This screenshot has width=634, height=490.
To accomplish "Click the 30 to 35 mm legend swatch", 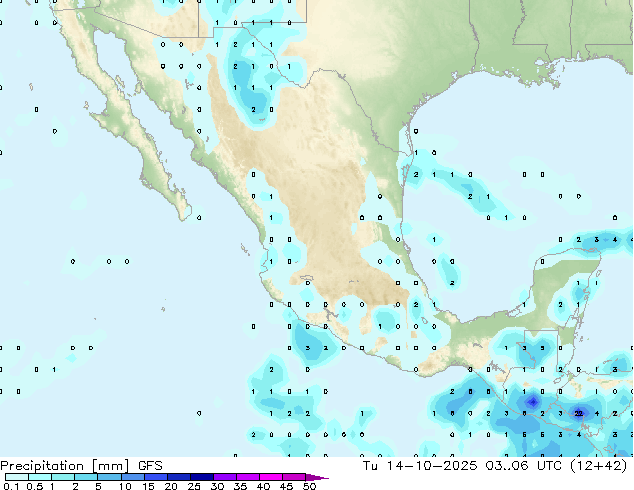I will pyautogui.click(x=225, y=477).
